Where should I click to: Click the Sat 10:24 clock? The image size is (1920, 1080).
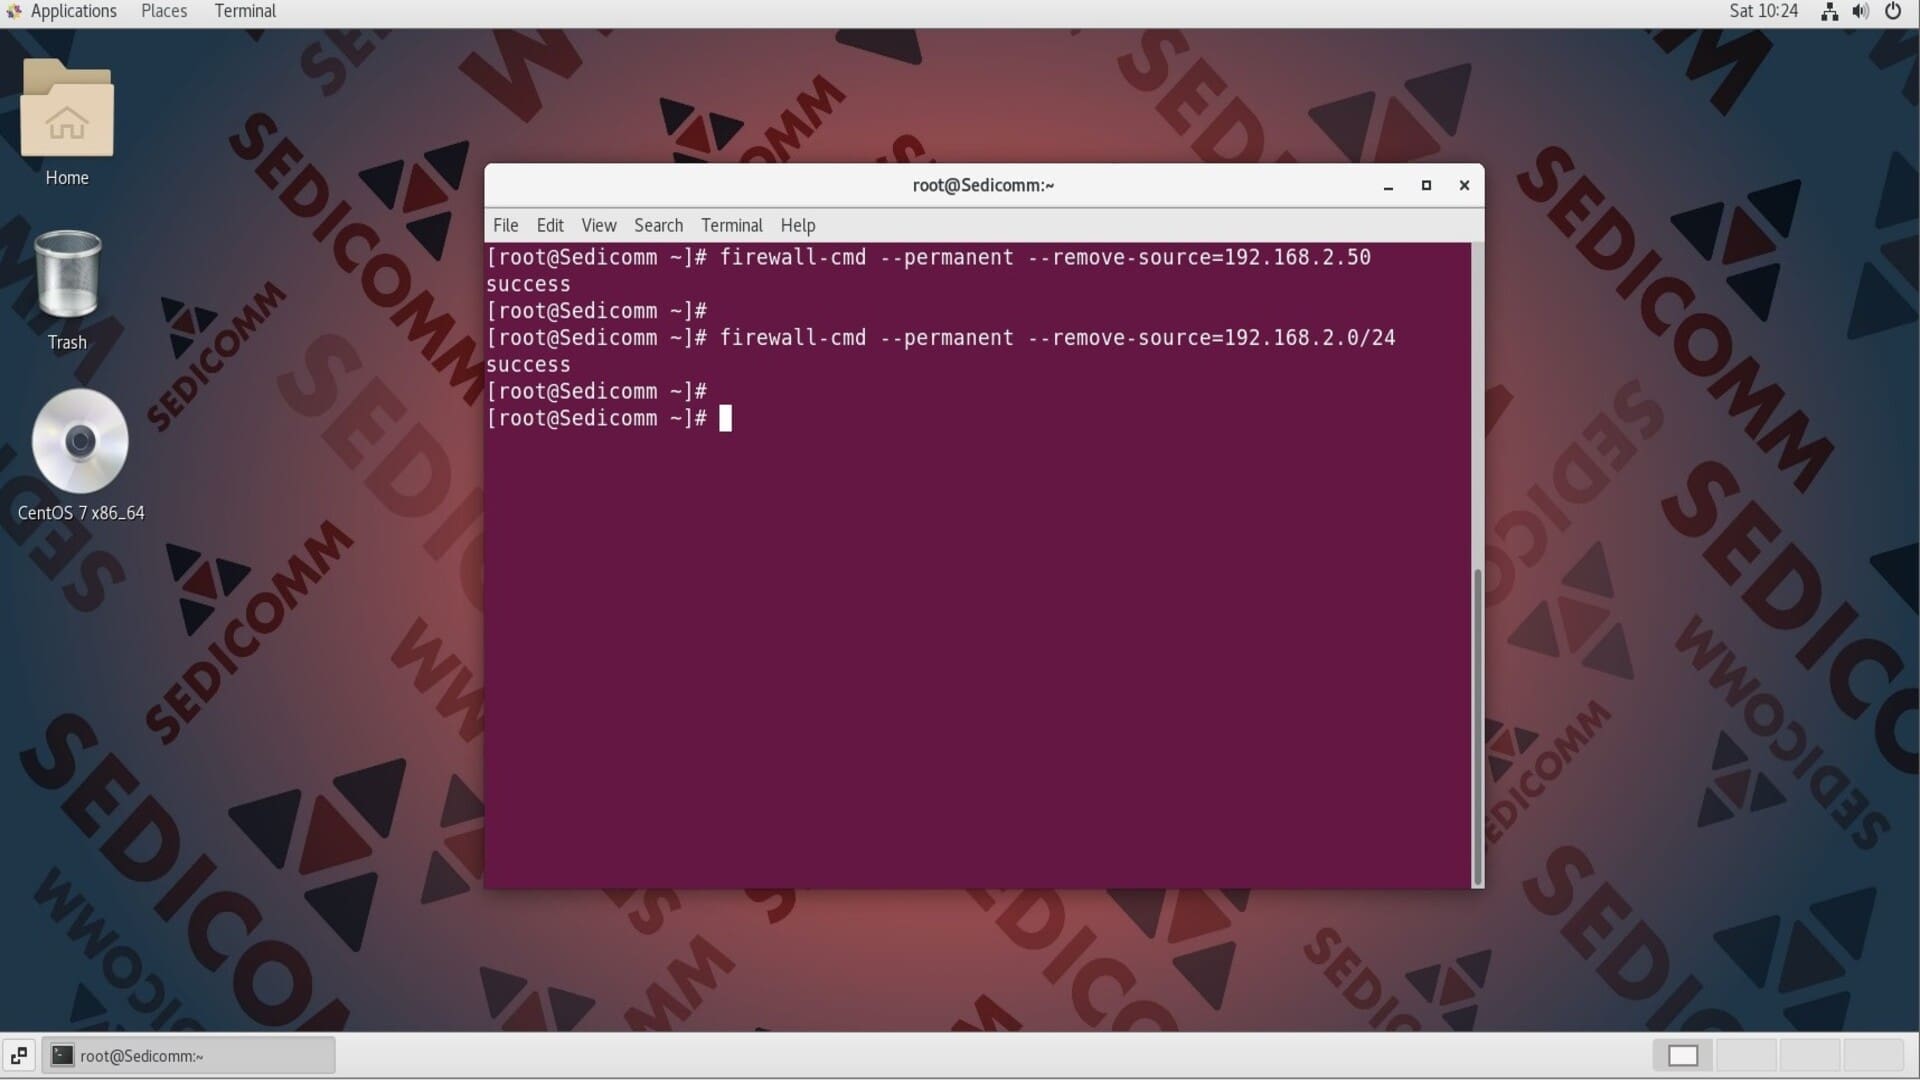[1763, 12]
